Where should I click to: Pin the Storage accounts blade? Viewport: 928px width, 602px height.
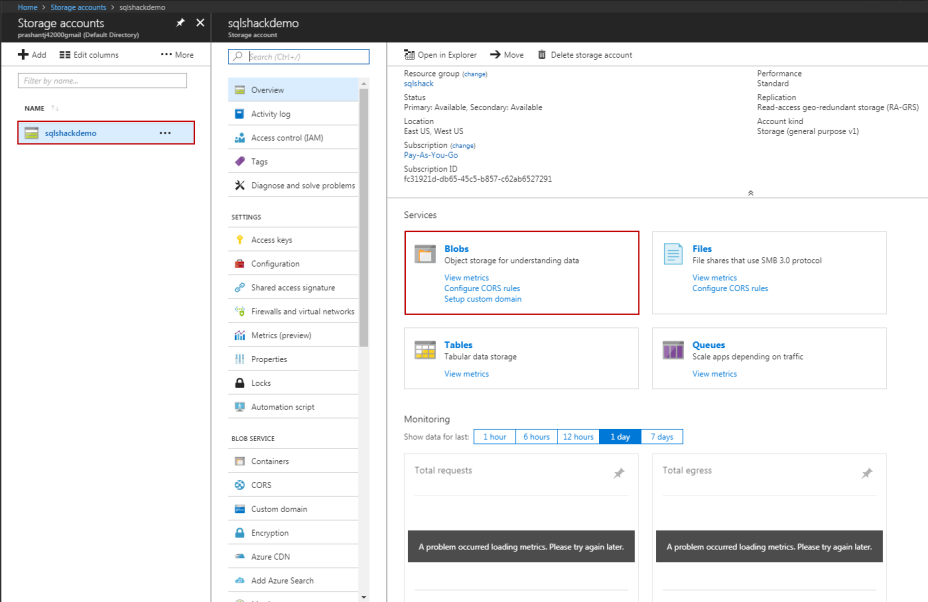[x=180, y=22]
